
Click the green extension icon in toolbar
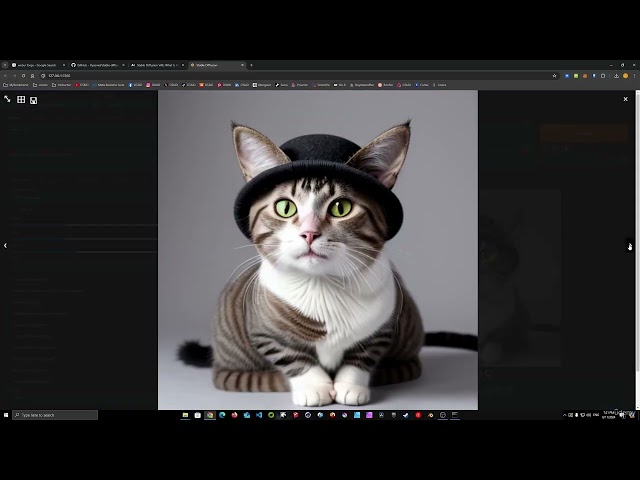[x=576, y=76]
